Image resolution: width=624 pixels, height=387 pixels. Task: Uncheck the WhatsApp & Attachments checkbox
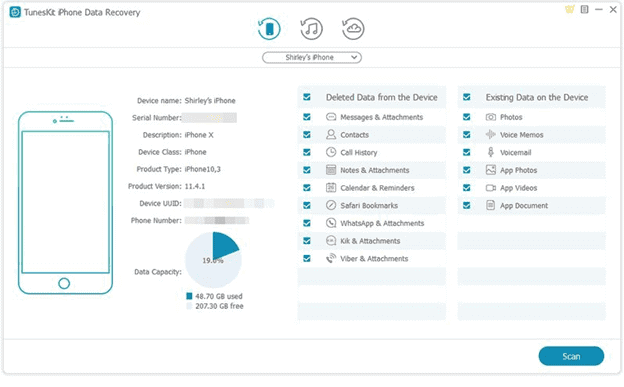307,223
